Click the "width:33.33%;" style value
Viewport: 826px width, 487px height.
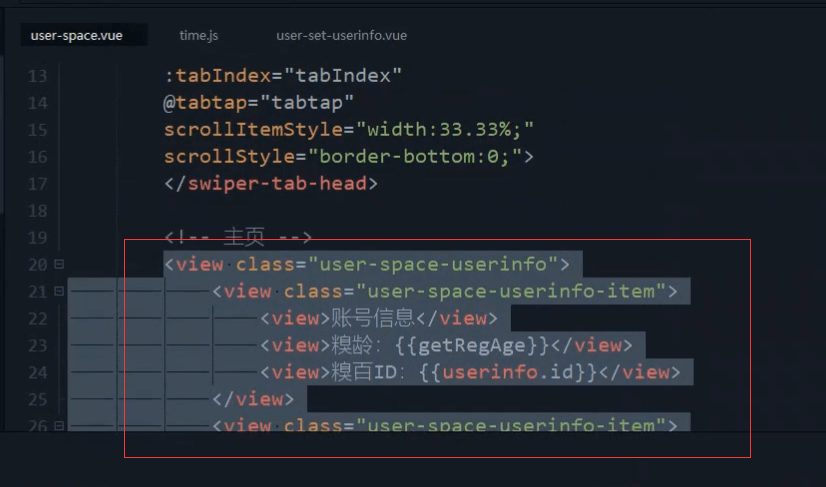(445, 130)
